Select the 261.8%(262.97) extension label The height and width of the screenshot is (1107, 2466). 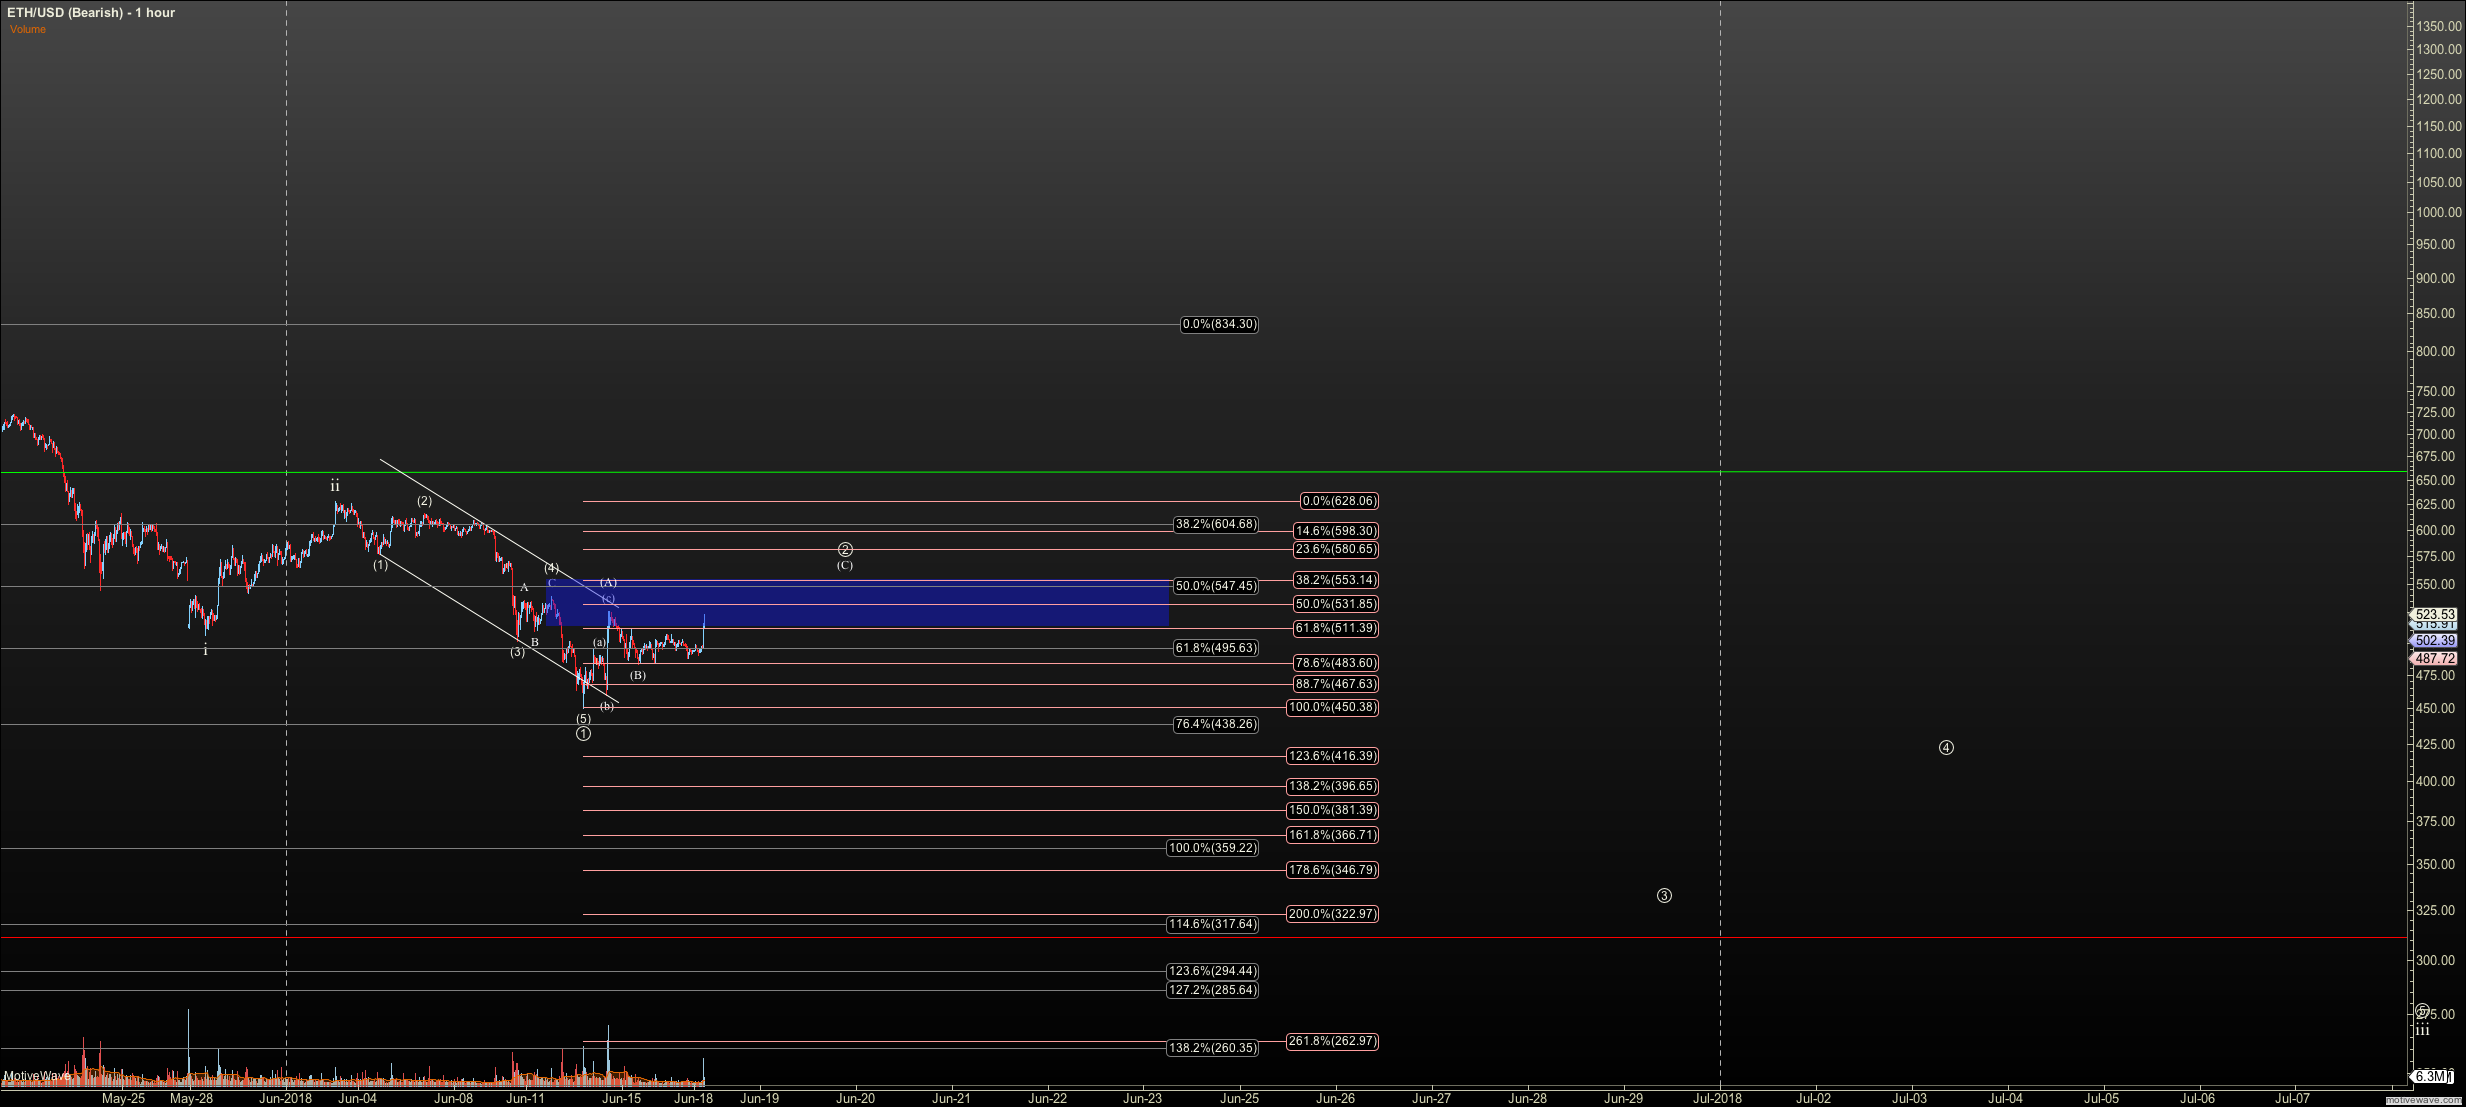(1332, 1041)
